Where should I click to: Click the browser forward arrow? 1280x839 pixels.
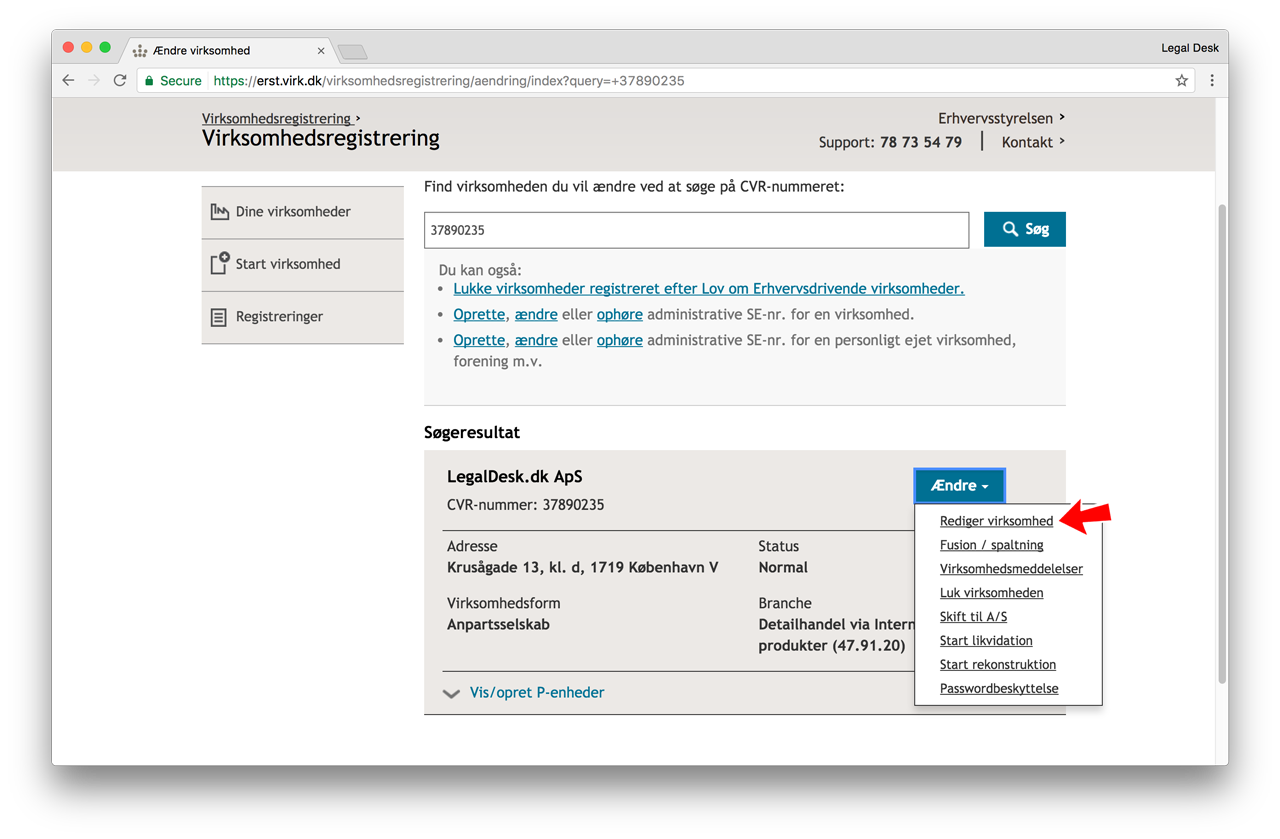click(x=94, y=81)
